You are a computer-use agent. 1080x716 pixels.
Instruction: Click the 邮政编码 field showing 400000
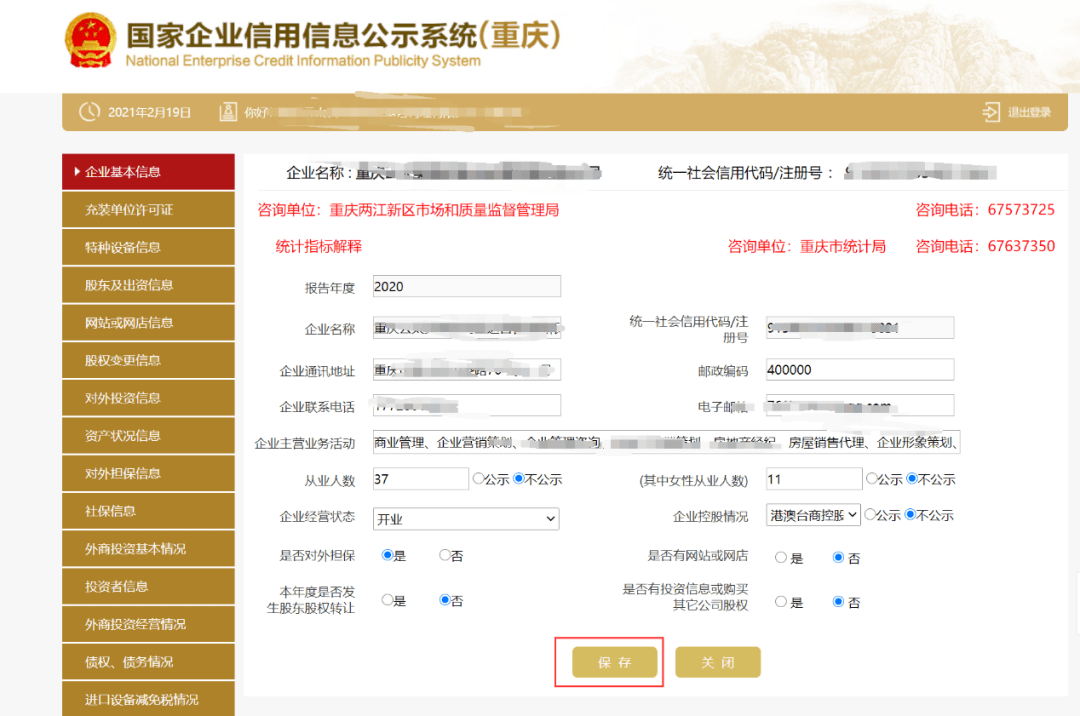tap(860, 370)
